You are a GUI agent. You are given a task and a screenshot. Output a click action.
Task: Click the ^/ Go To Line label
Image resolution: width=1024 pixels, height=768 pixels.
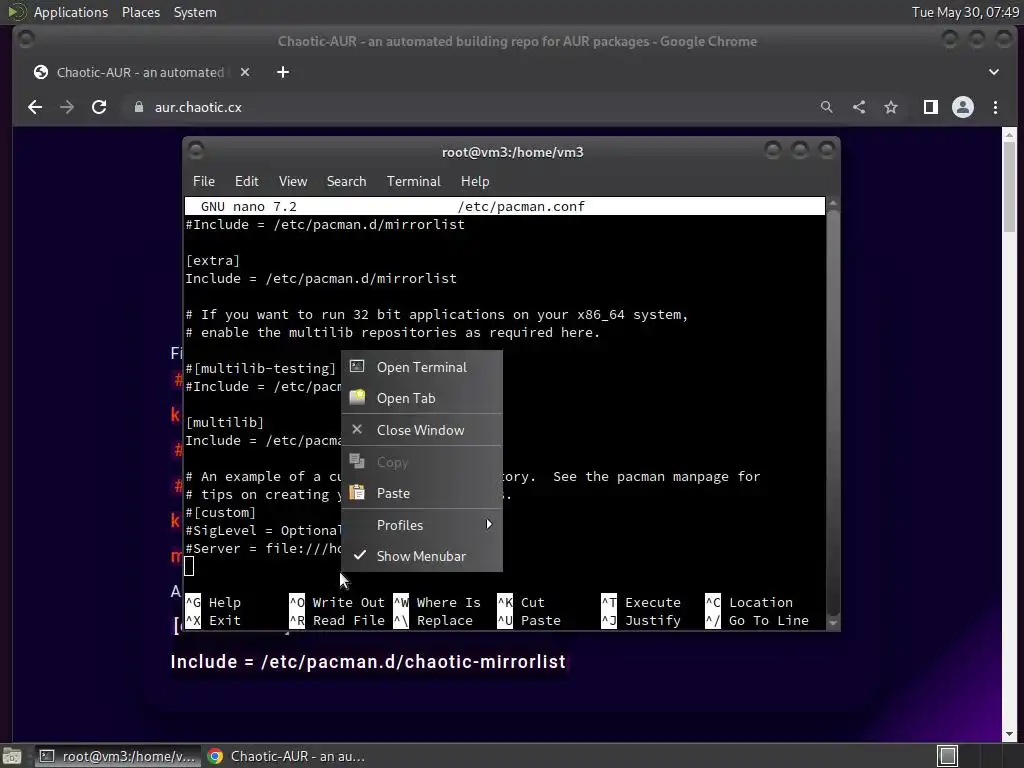pos(758,620)
